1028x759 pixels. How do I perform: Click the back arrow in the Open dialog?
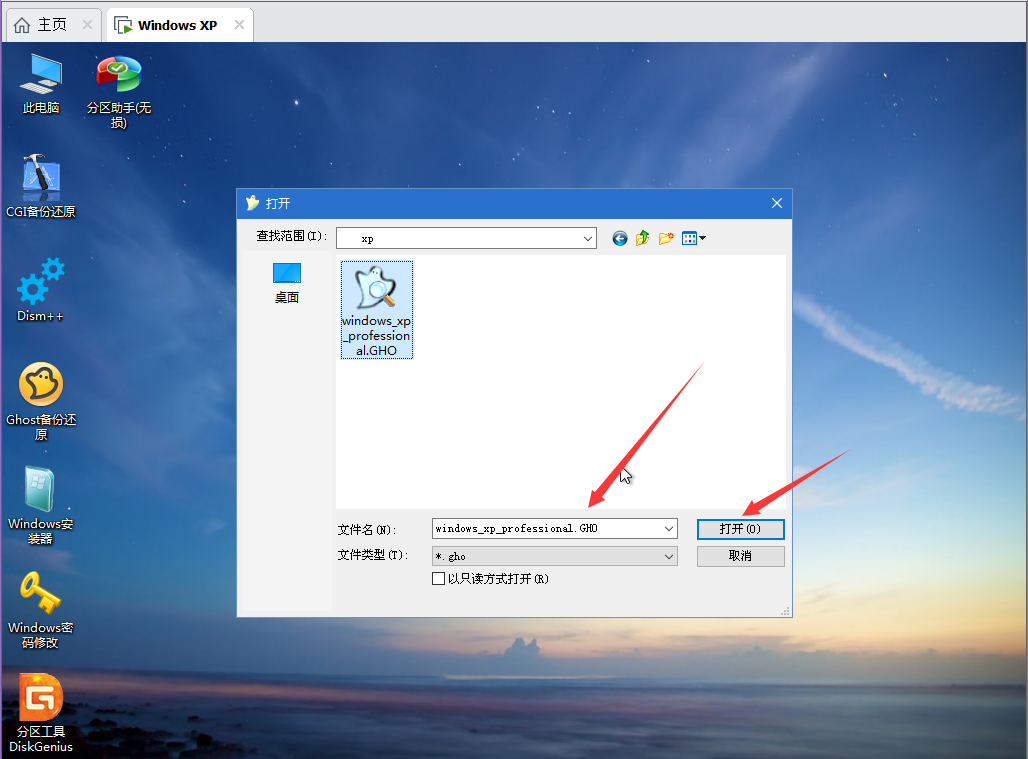620,239
